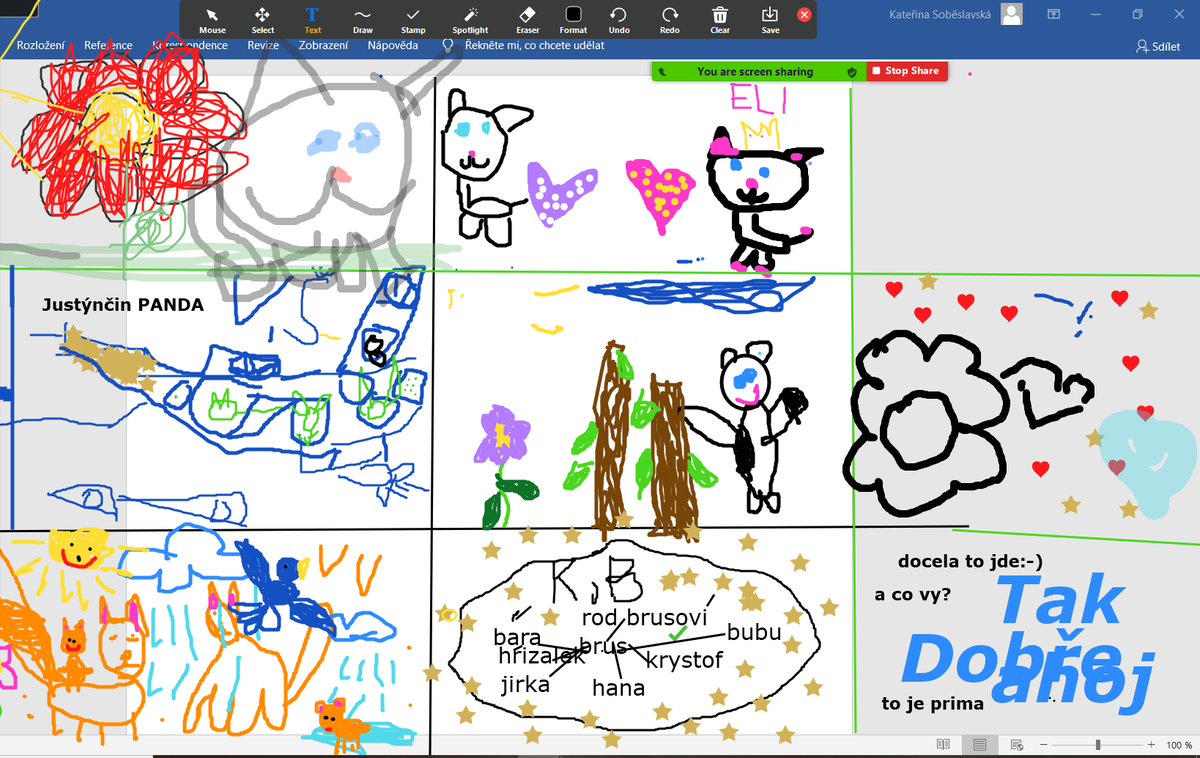The image size is (1200, 758).
Task: Click the Sdílet share button
Action: (x=1158, y=46)
